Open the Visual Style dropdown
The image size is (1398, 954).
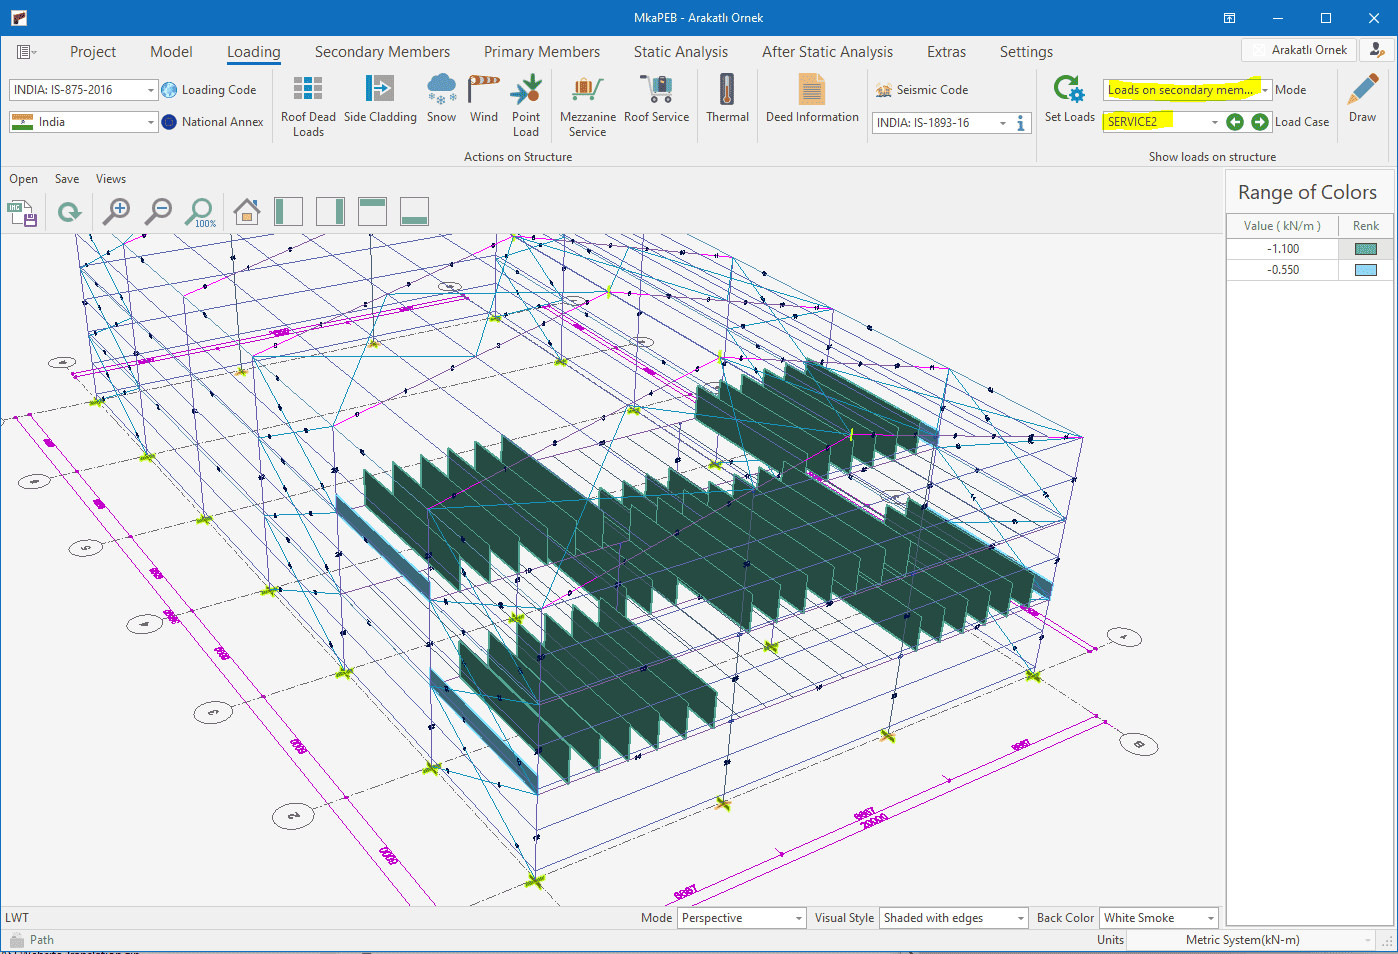tap(1020, 918)
